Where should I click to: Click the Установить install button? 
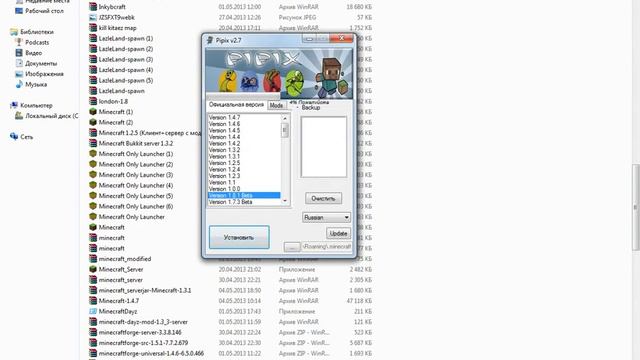239,237
